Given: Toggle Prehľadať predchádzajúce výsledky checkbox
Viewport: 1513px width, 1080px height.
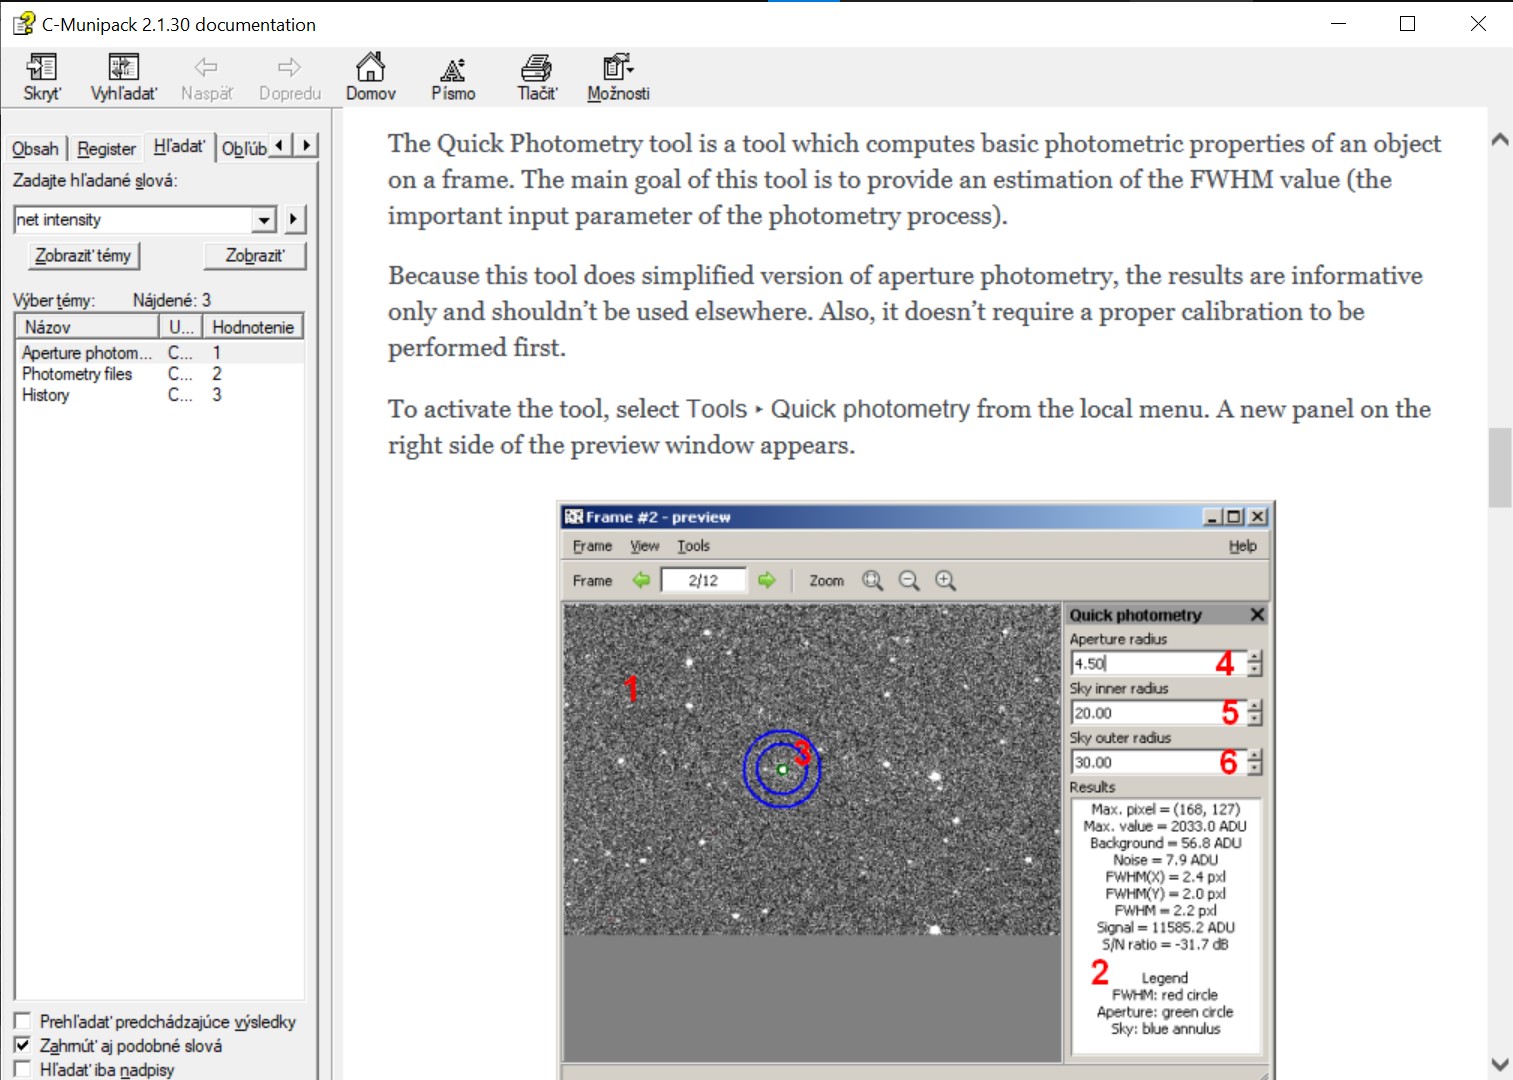Looking at the screenshot, I should tap(22, 1021).
